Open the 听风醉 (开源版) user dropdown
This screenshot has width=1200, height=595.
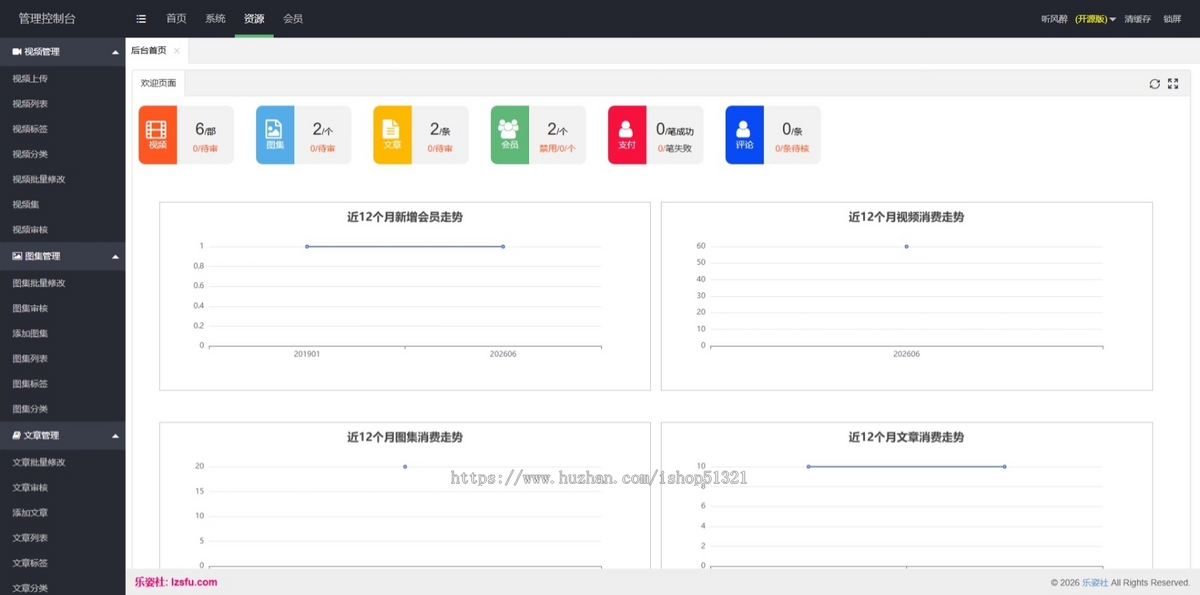pyautogui.click(x=1078, y=19)
